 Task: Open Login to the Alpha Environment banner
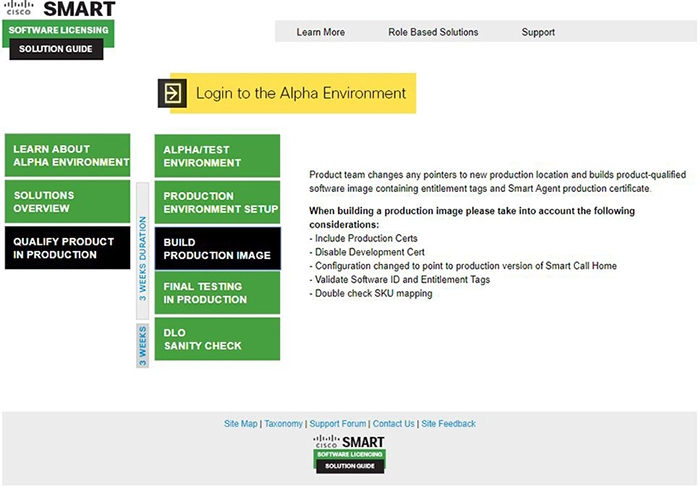[287, 93]
